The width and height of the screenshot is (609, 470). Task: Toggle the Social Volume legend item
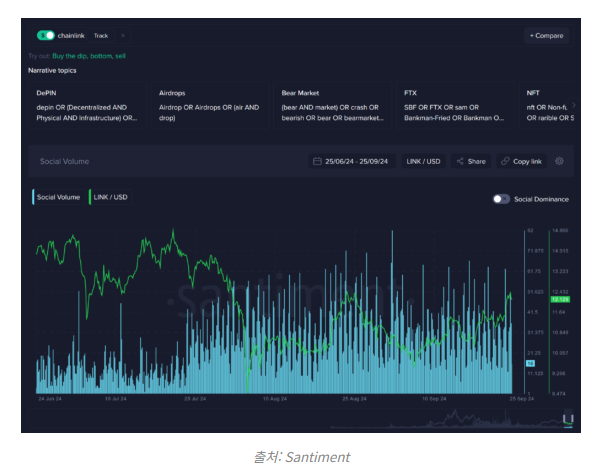[x=57, y=197]
